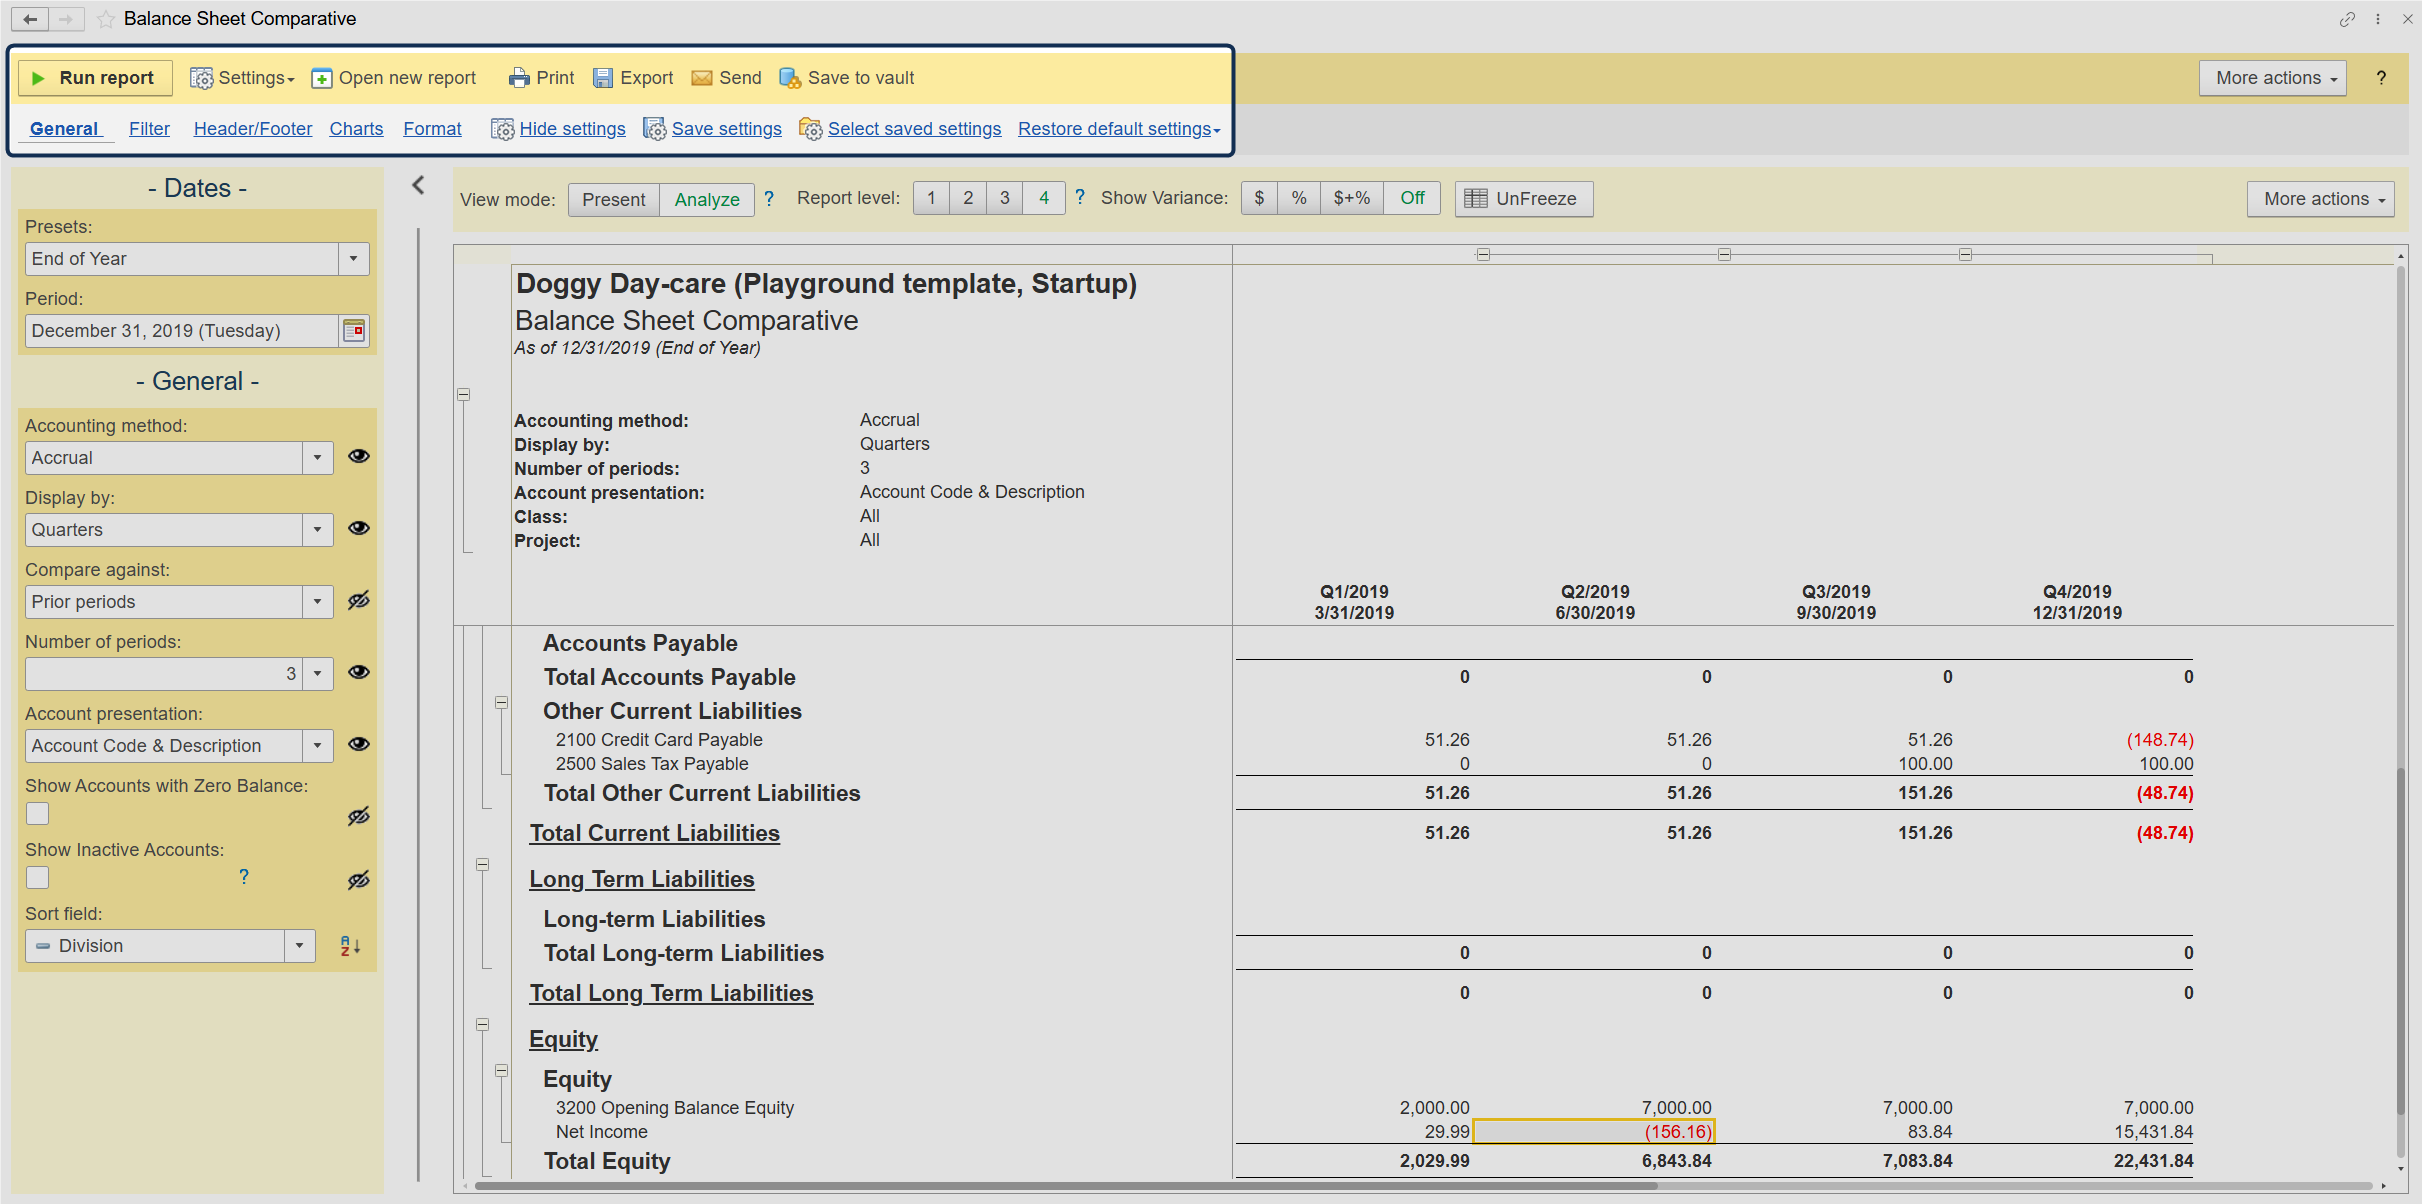The width and height of the screenshot is (2422, 1204).
Task: Check Show Accounts with Zero Balance box
Action: [38, 814]
